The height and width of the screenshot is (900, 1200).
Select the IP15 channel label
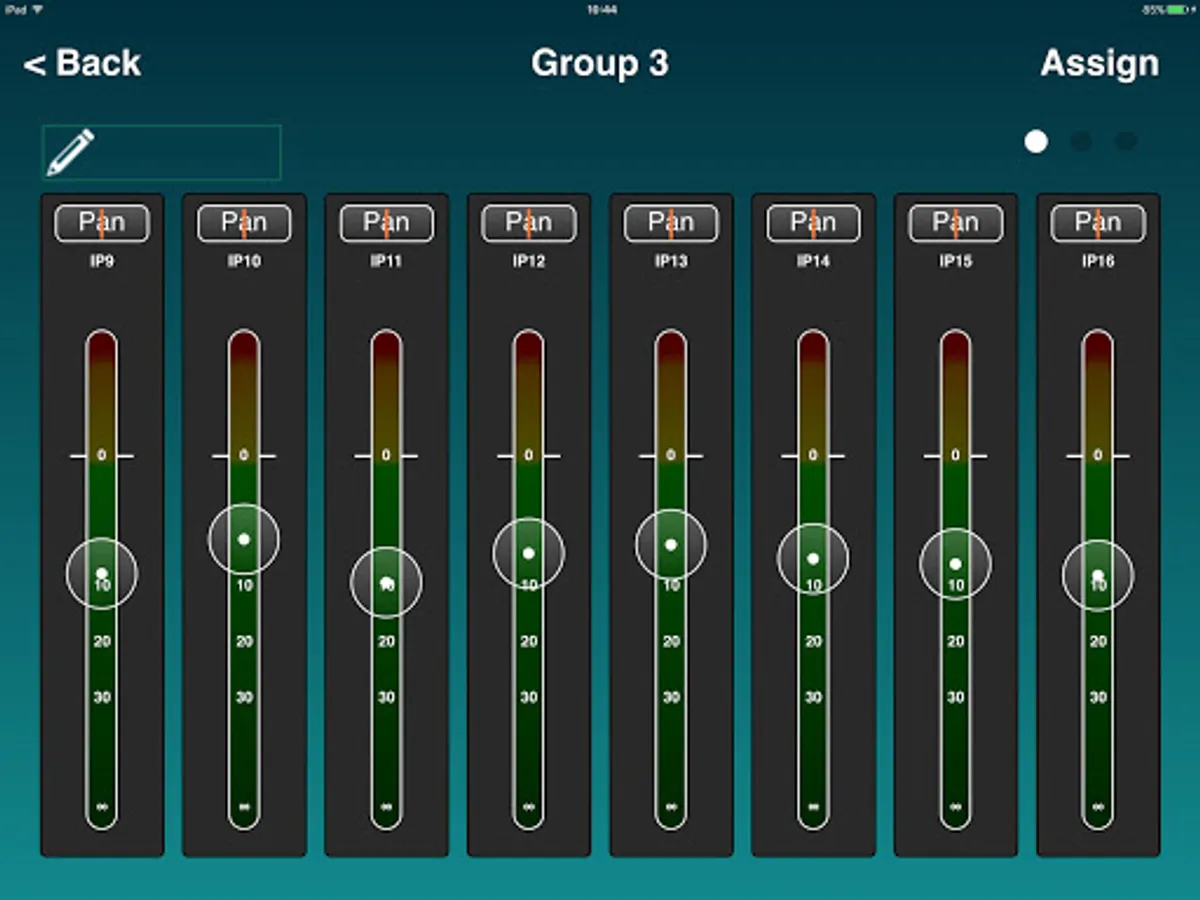(956, 262)
